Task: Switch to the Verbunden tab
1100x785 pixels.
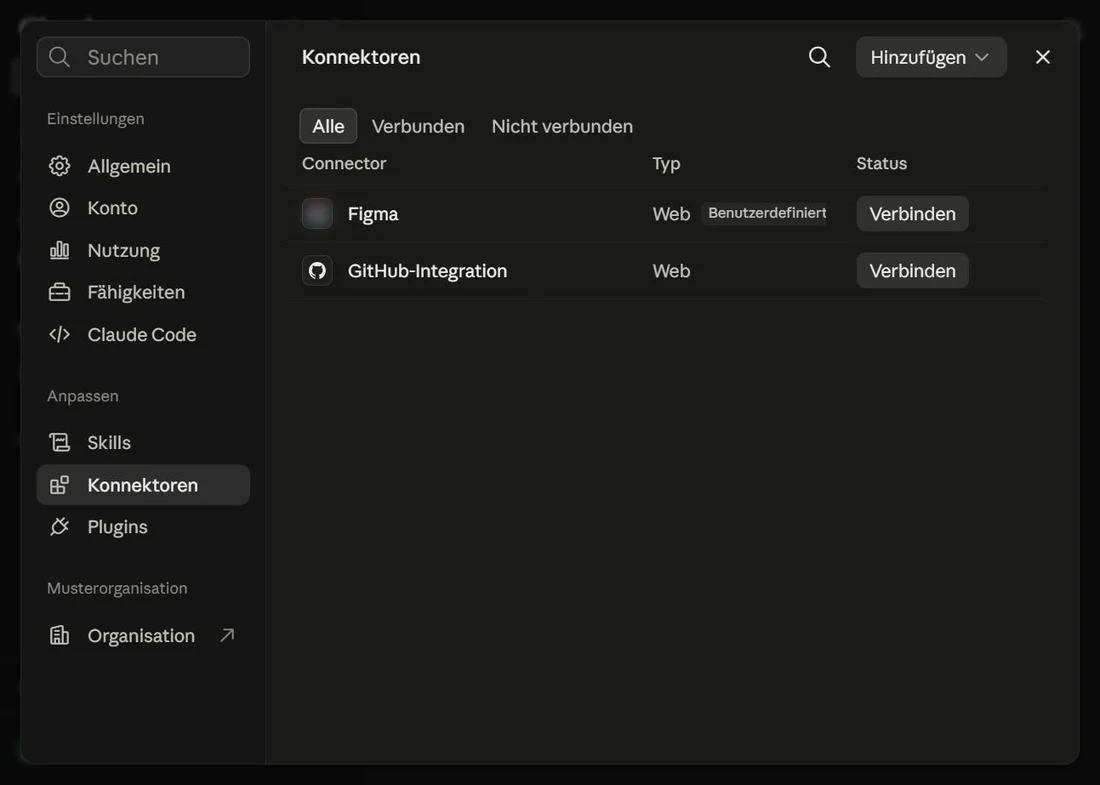Action: click(x=418, y=126)
